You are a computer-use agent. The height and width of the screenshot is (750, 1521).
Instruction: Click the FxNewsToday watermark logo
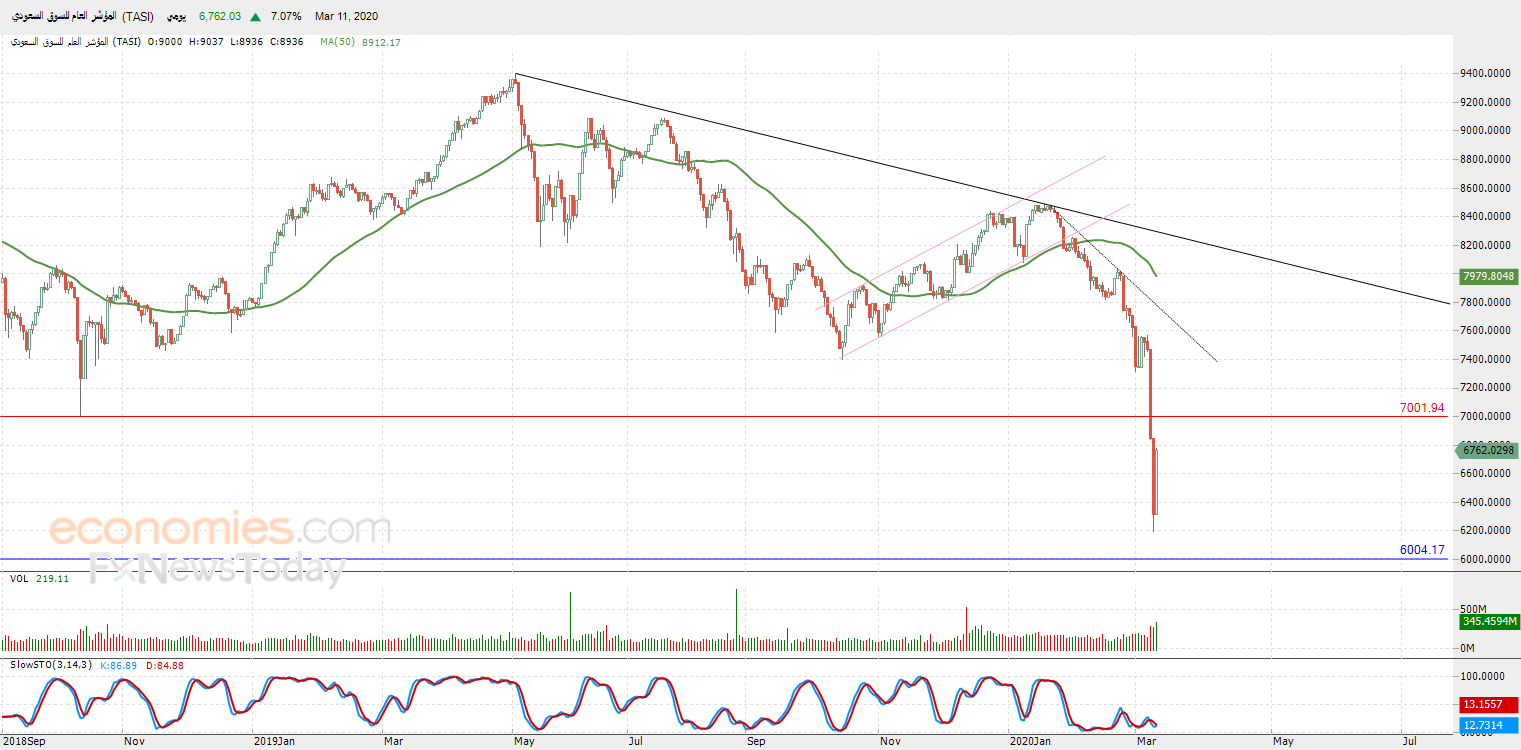217,569
